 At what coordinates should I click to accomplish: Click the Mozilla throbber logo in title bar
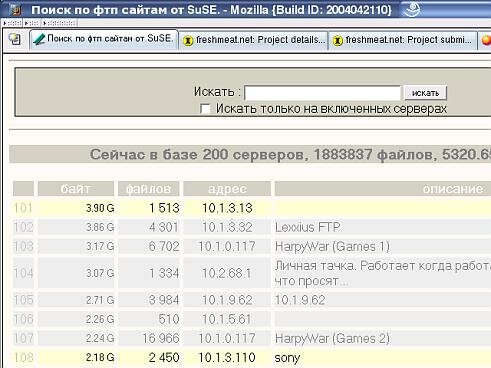coord(411,9)
